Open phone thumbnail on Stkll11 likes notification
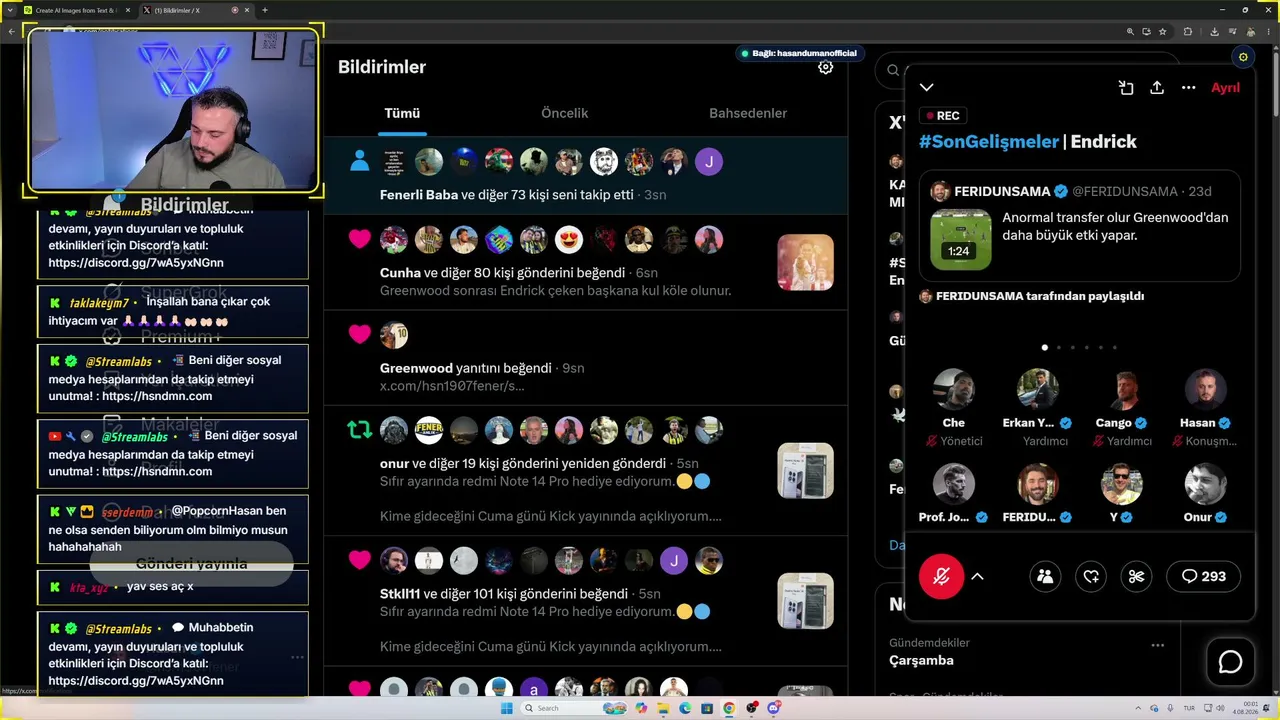 pyautogui.click(x=805, y=600)
